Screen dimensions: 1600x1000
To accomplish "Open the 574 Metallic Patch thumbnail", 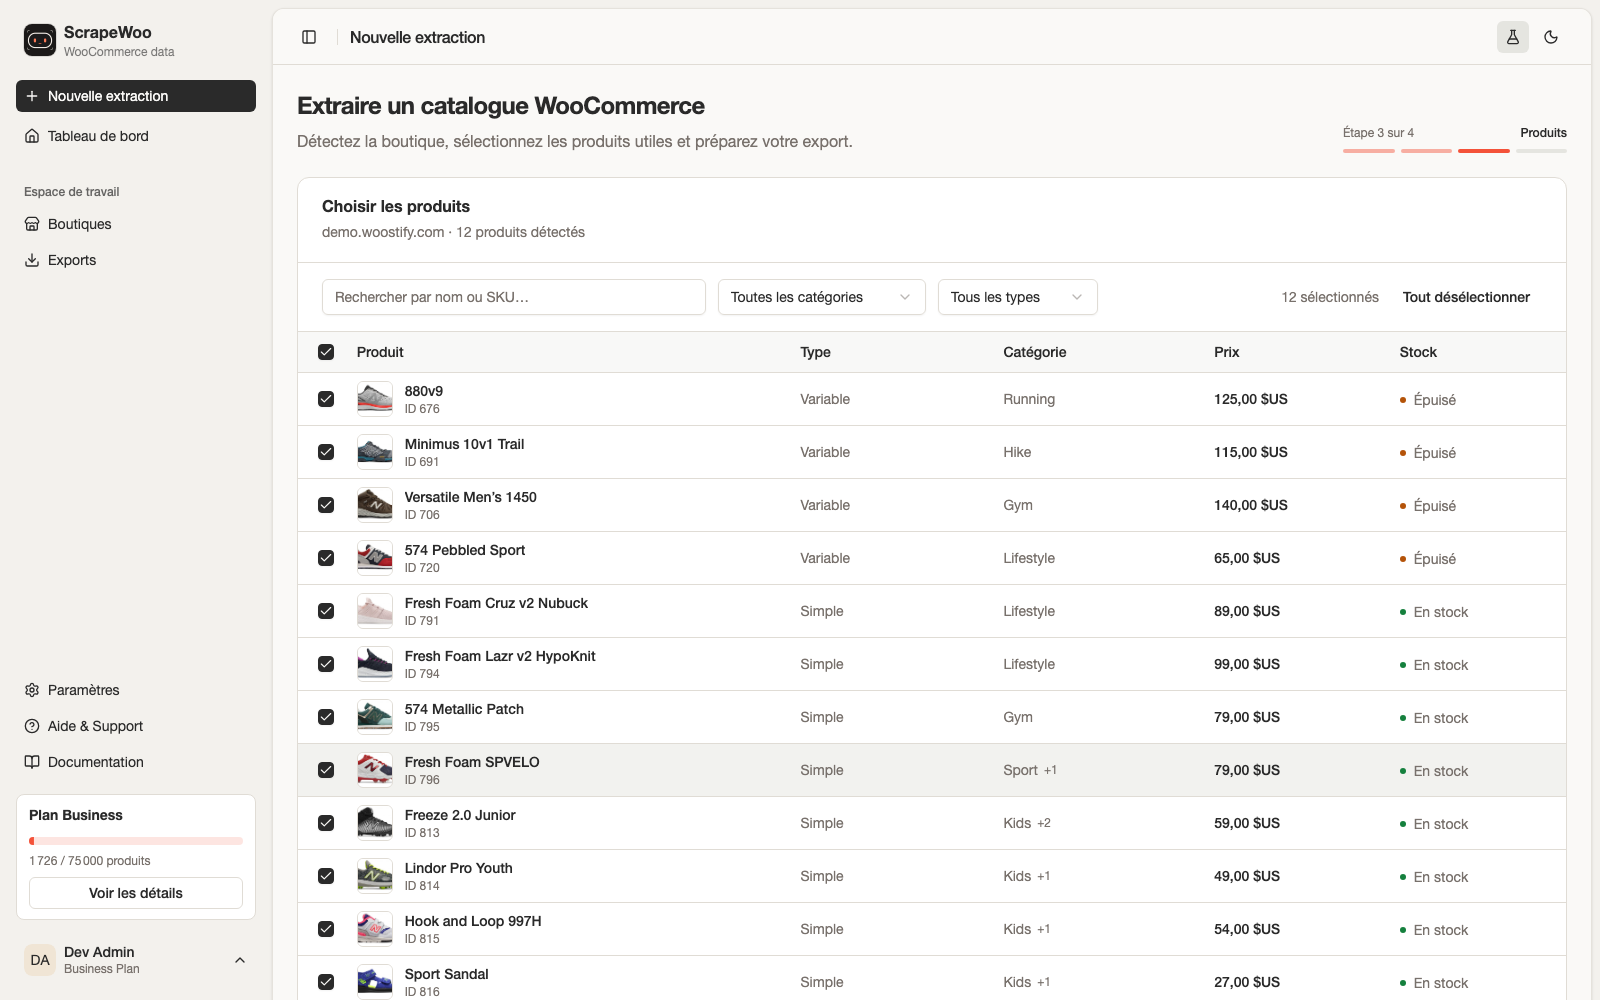I will point(375,717).
